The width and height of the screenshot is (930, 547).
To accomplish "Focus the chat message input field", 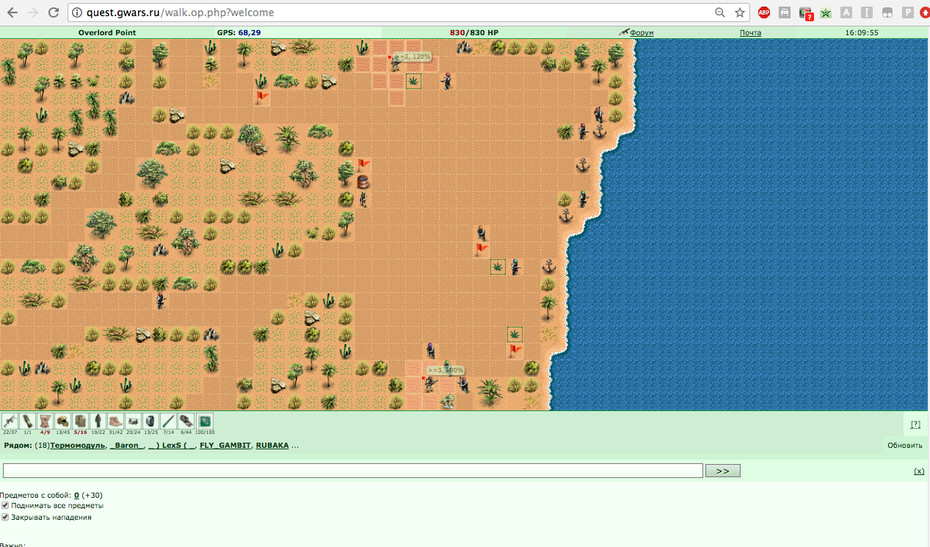I will pyautogui.click(x=353, y=470).
